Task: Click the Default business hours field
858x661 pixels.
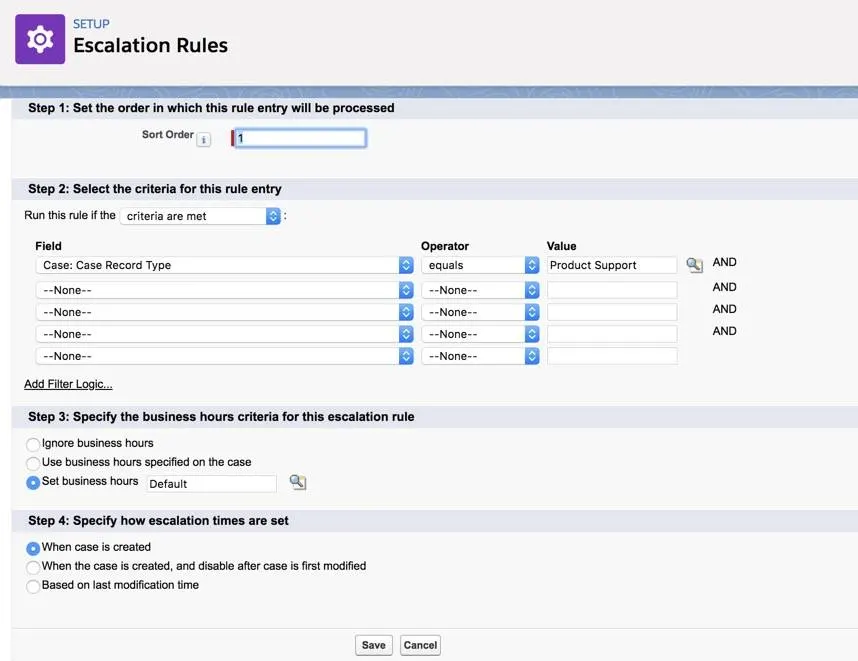Action: 211,484
